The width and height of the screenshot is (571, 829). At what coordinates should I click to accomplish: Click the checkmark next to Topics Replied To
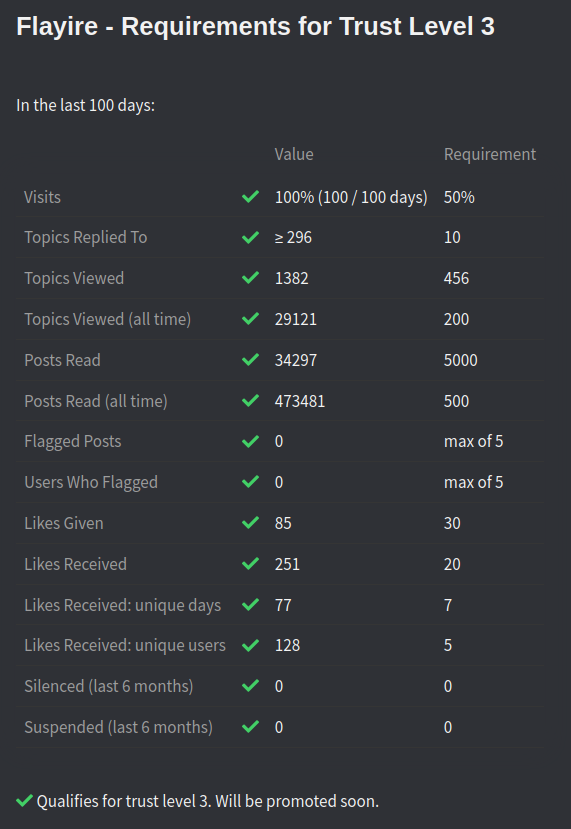click(250, 237)
